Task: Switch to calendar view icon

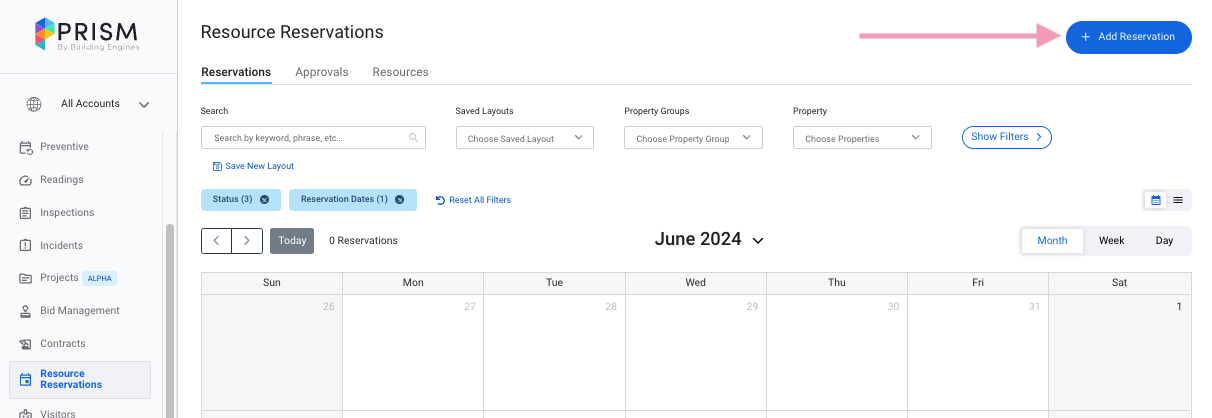Action: [x=1156, y=200]
